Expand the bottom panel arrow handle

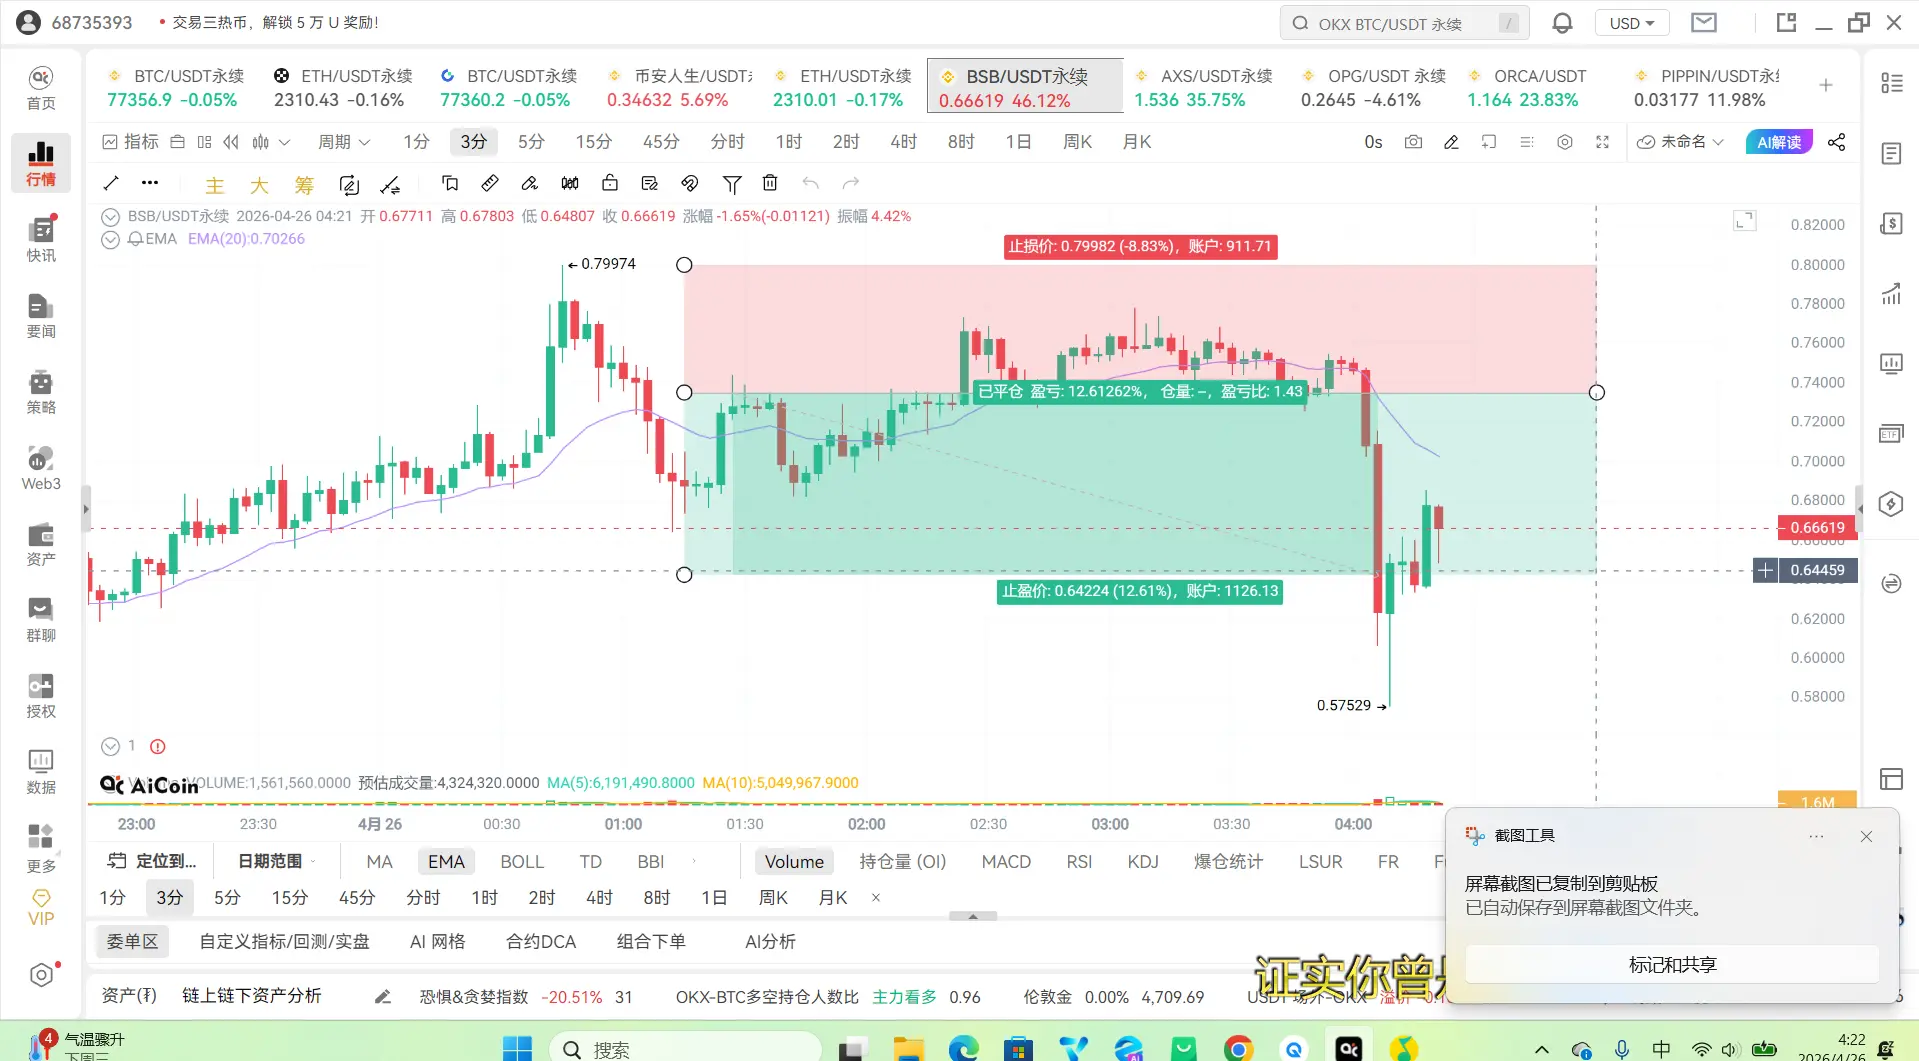(972, 916)
